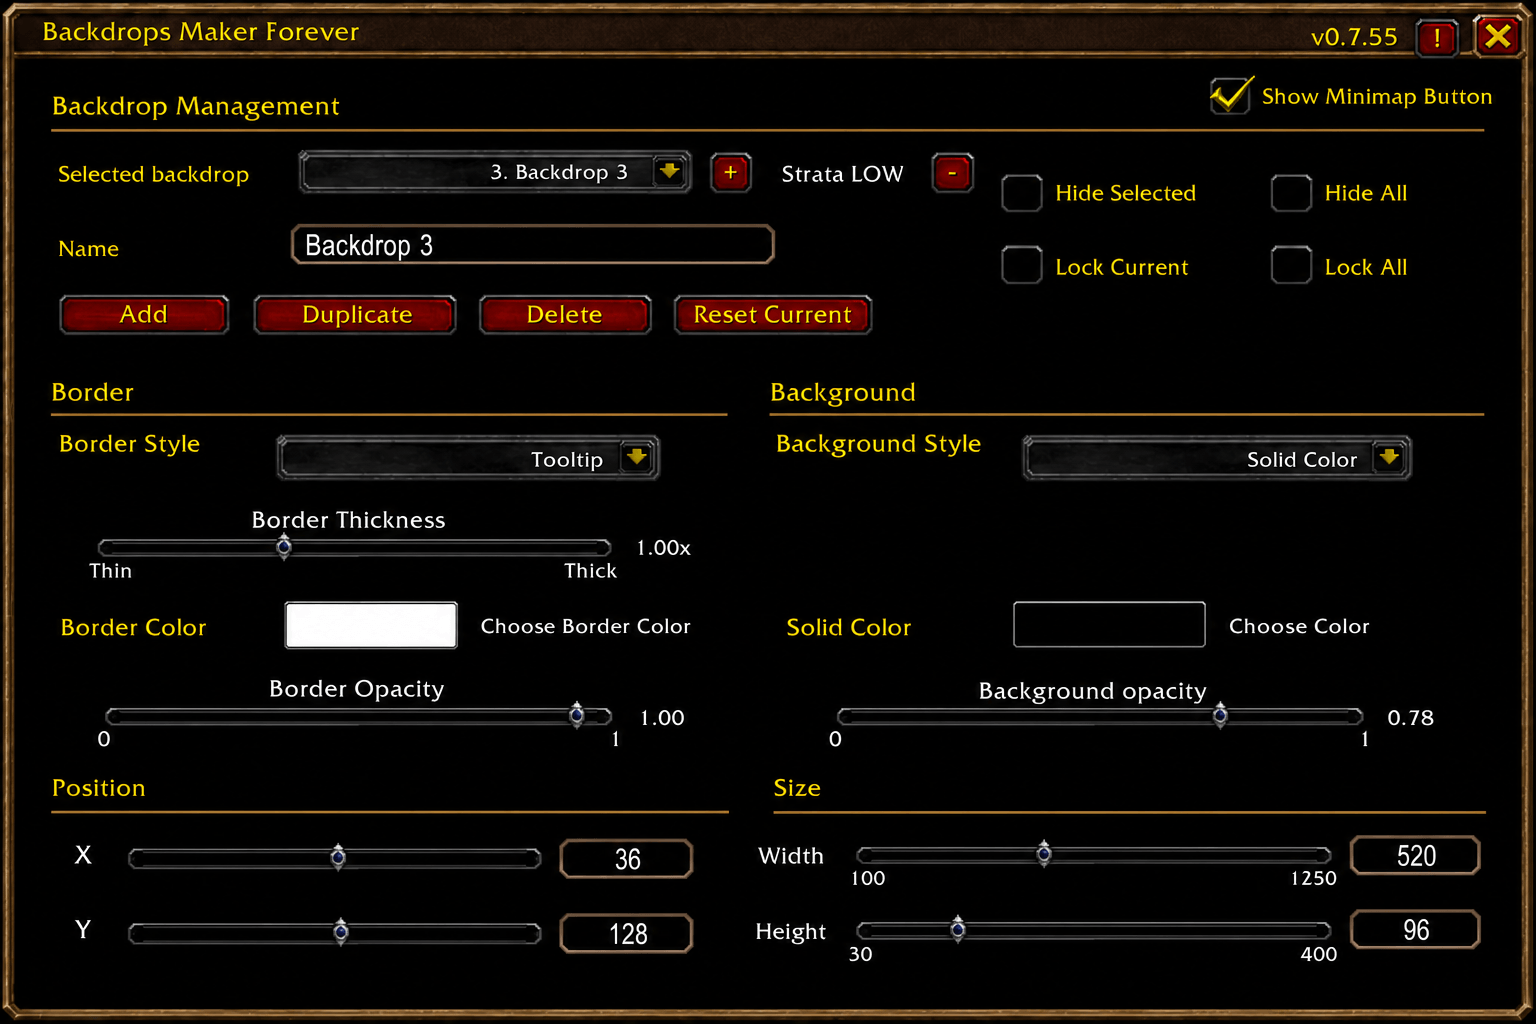
Task: Click the 'Choose Color' label
Action: [1299, 626]
